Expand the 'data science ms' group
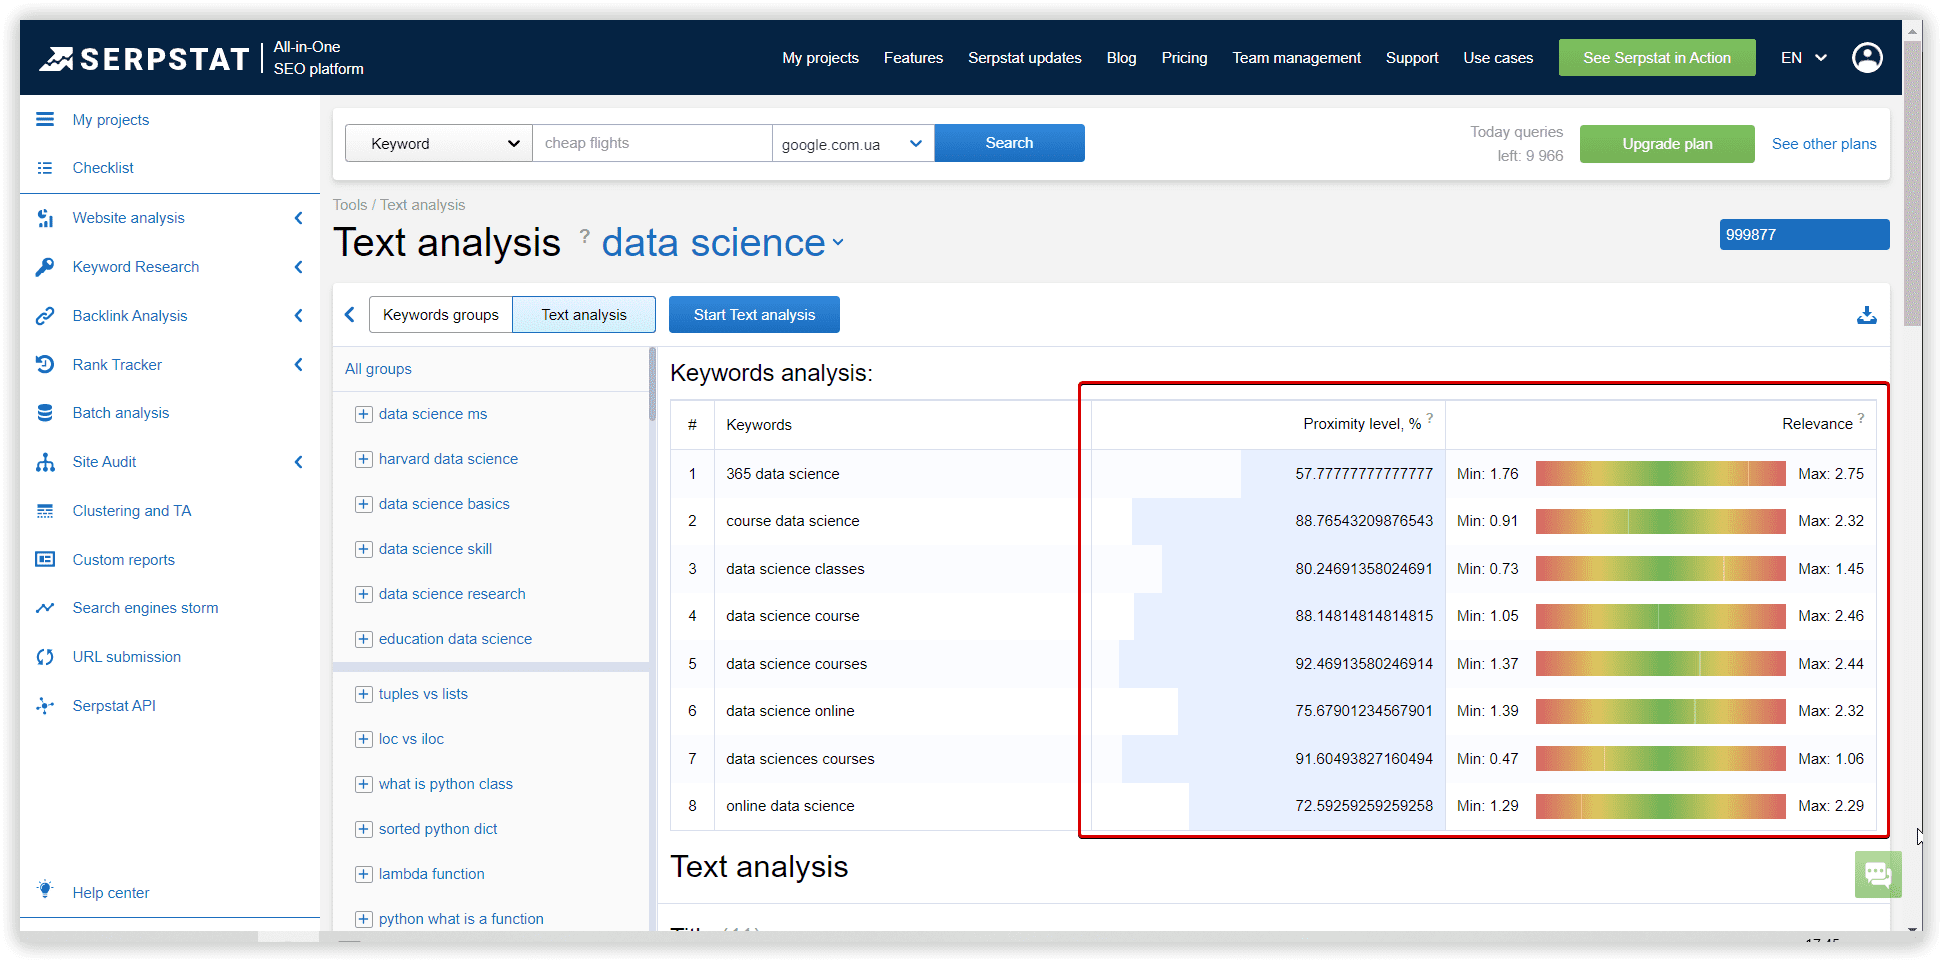This screenshot has width=1943, height=962. (x=364, y=414)
